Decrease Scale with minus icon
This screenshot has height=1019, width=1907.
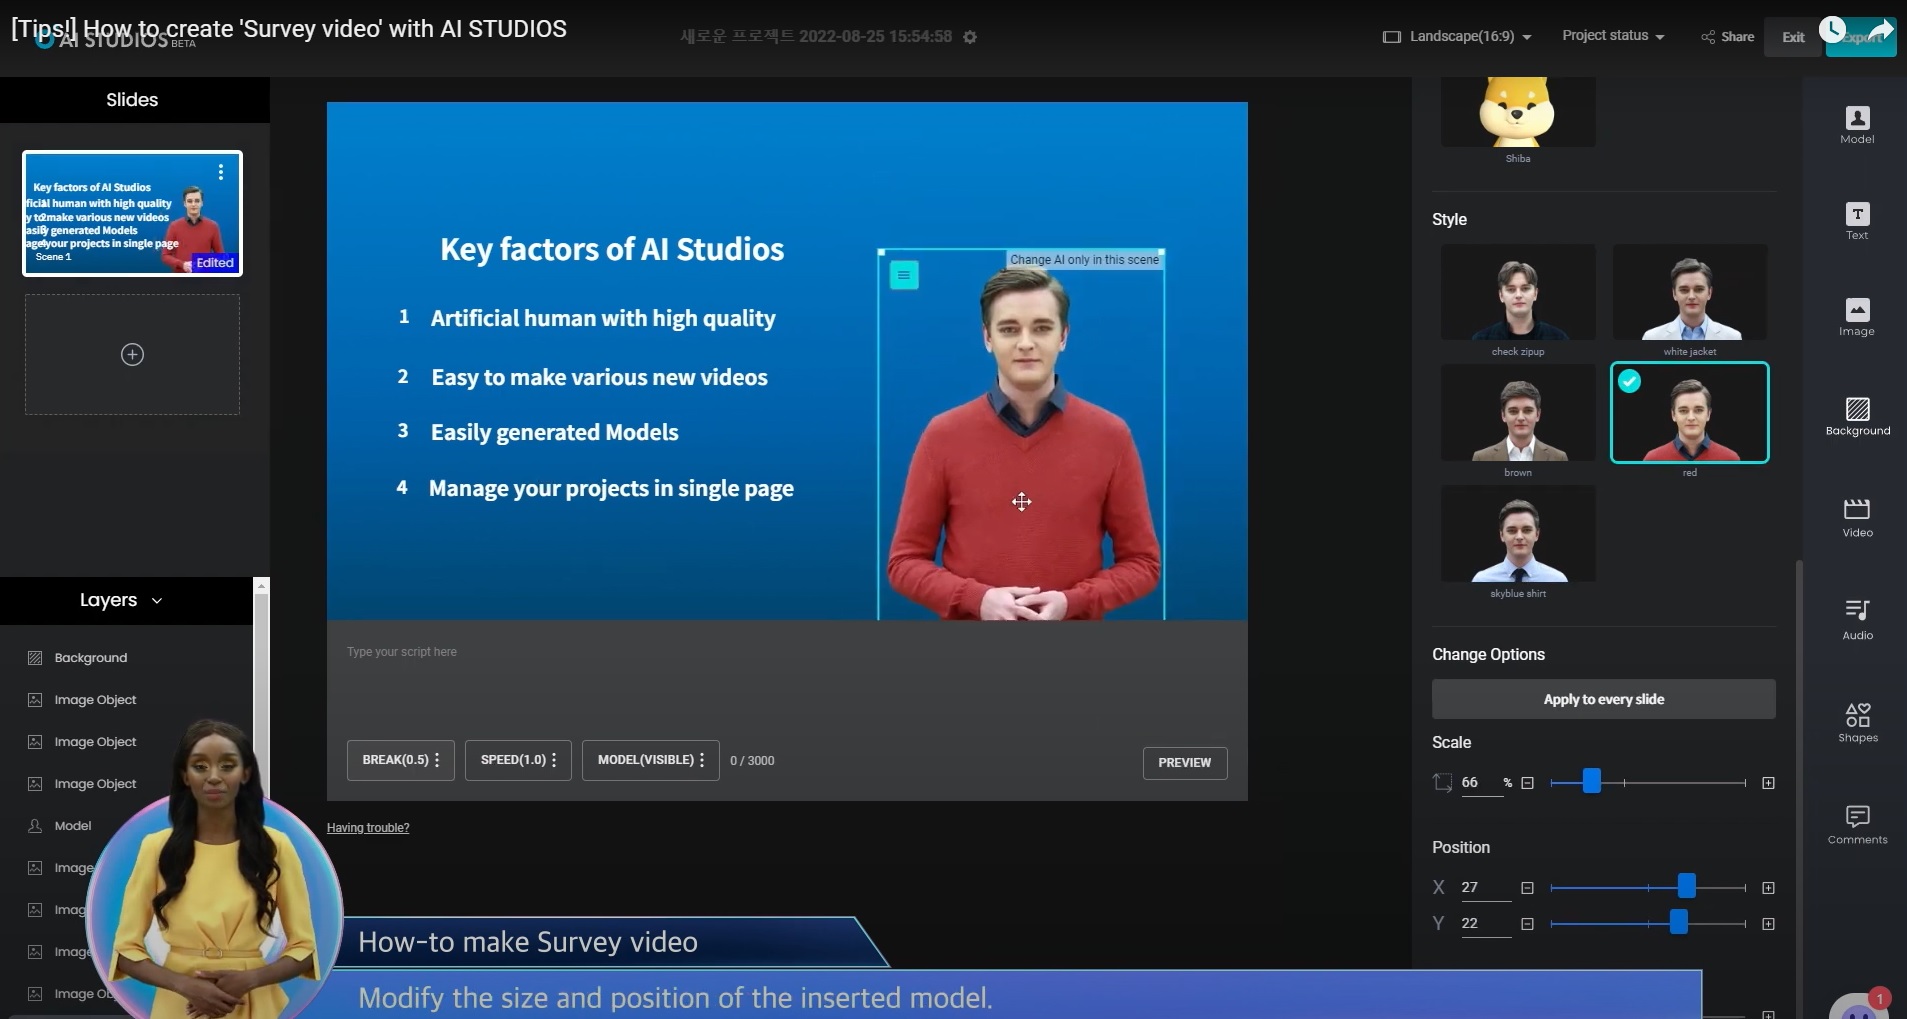point(1527,783)
